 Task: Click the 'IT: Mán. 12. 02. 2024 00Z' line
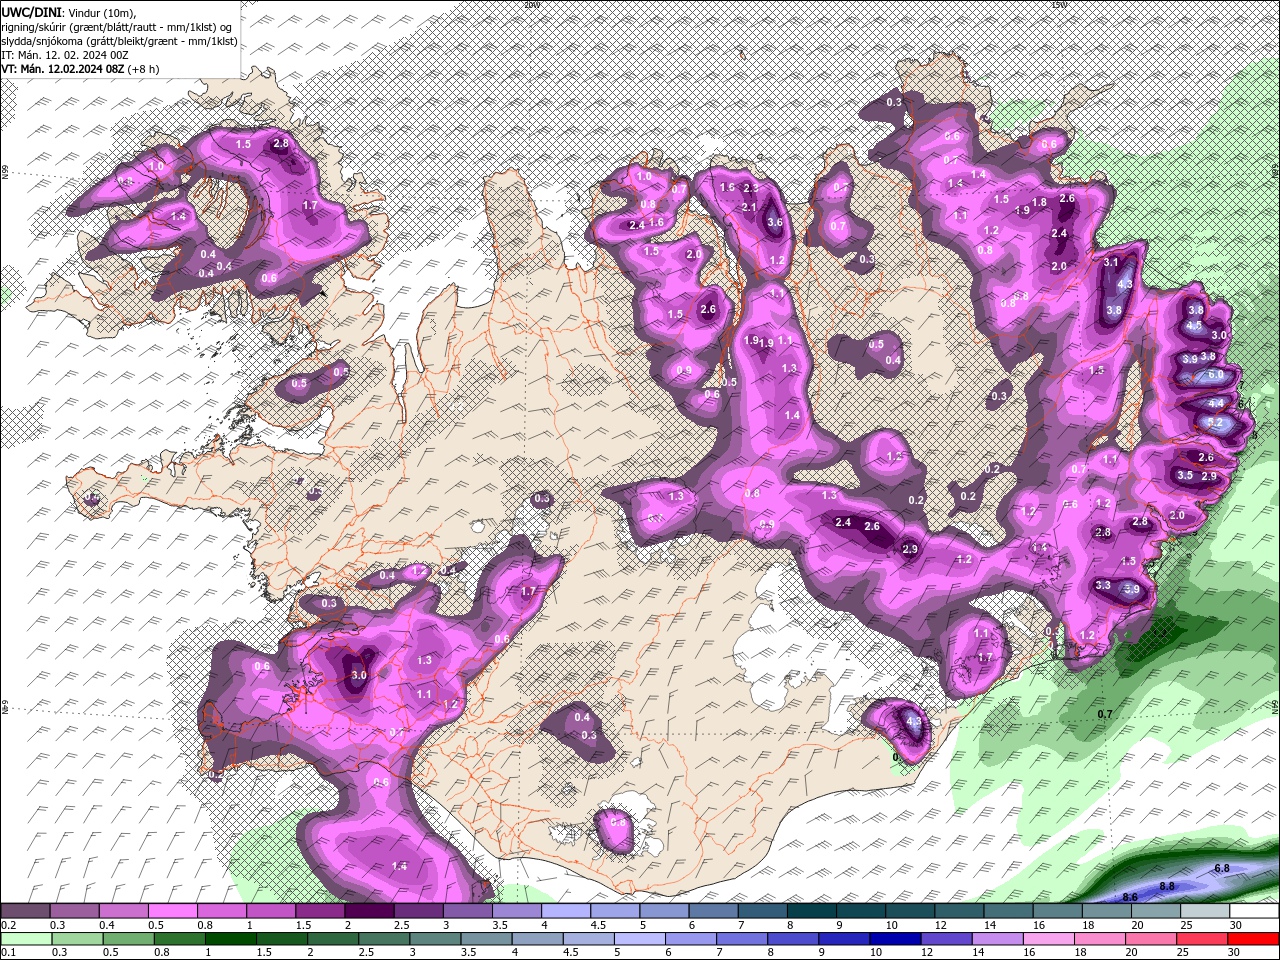[65, 55]
